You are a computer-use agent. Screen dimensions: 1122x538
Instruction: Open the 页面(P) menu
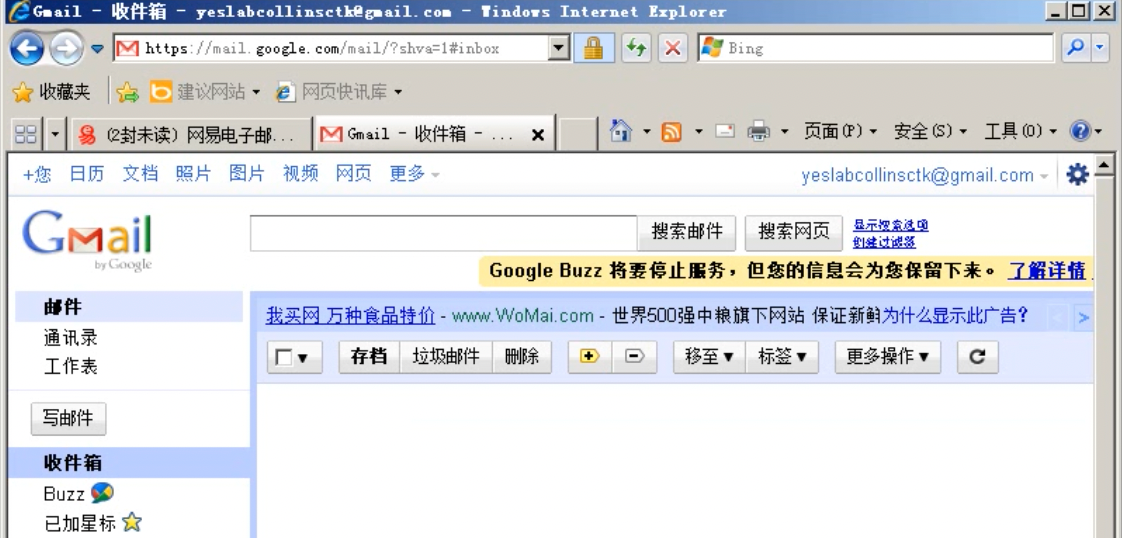click(840, 132)
